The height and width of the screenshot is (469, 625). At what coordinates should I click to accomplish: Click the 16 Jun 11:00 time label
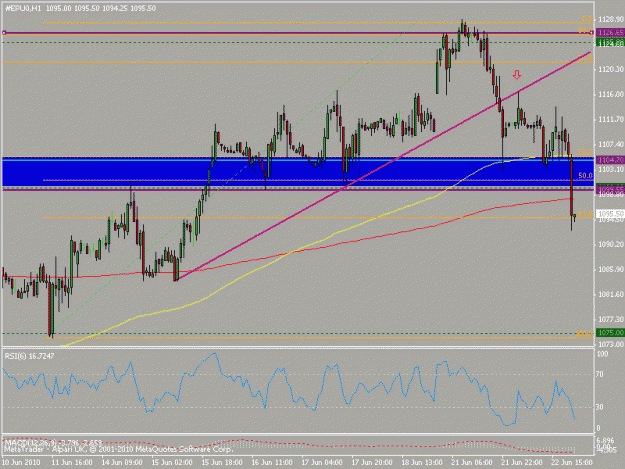coord(272,462)
